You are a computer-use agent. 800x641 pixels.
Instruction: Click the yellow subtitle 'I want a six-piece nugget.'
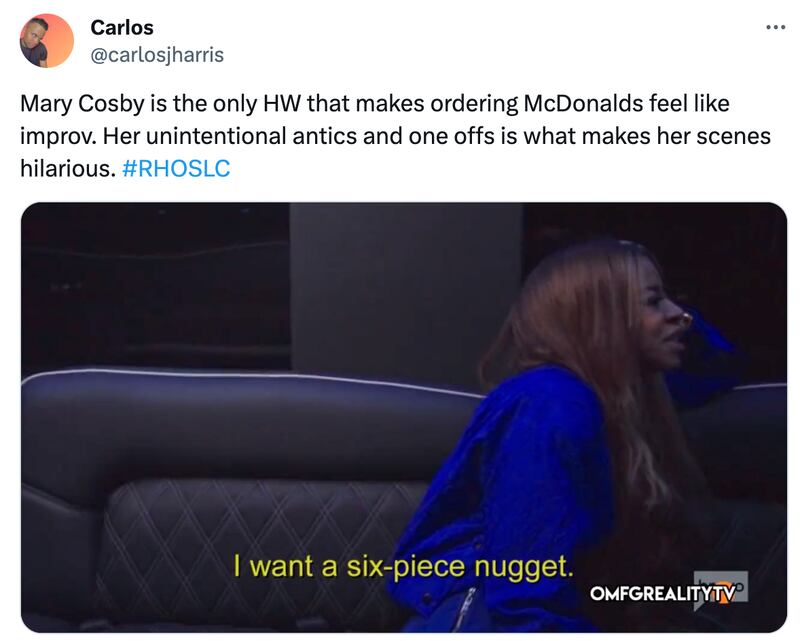click(403, 566)
